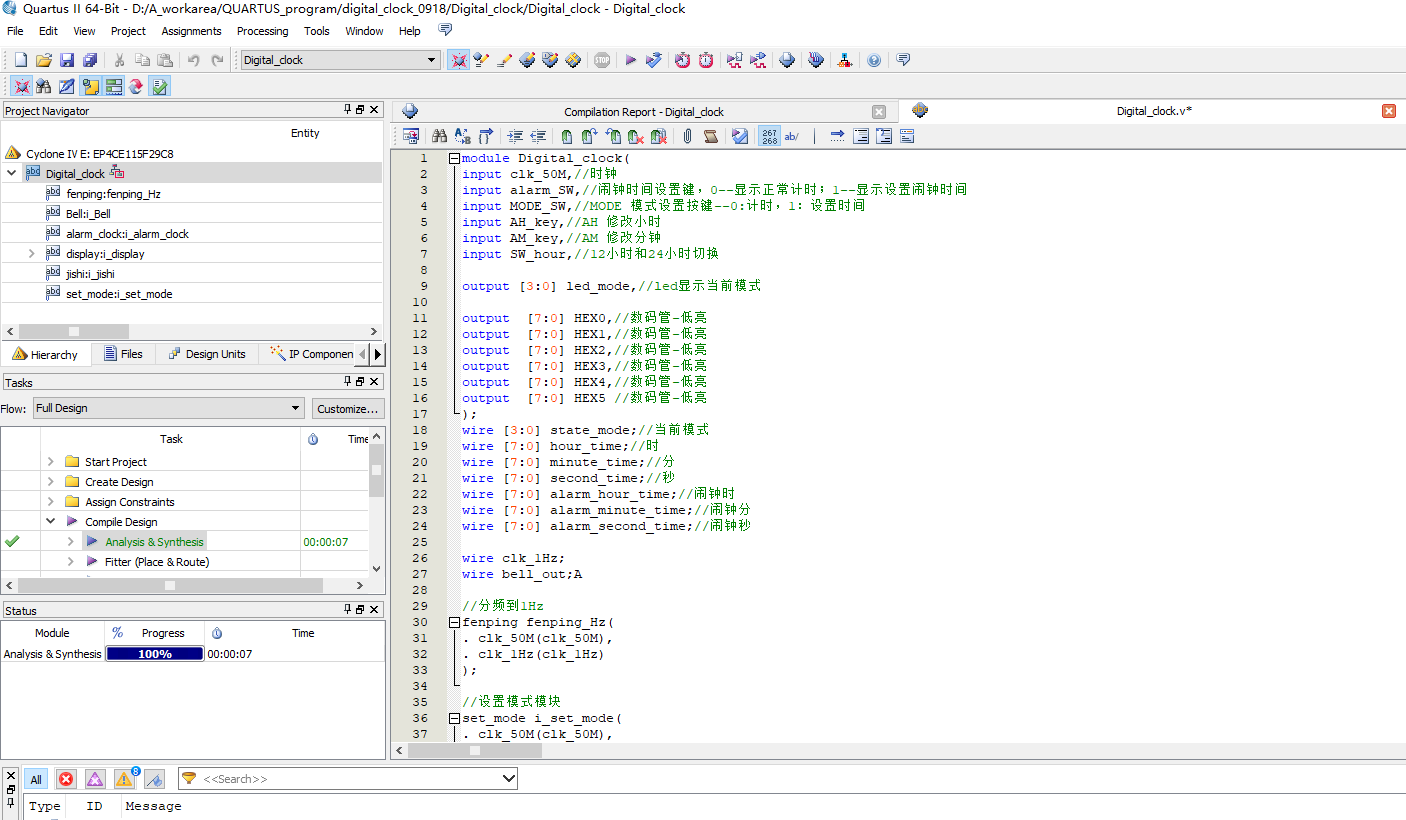Click the Decrease Indent icon in editor
The height and width of the screenshot is (820, 1406).
pyautogui.click(x=538, y=136)
